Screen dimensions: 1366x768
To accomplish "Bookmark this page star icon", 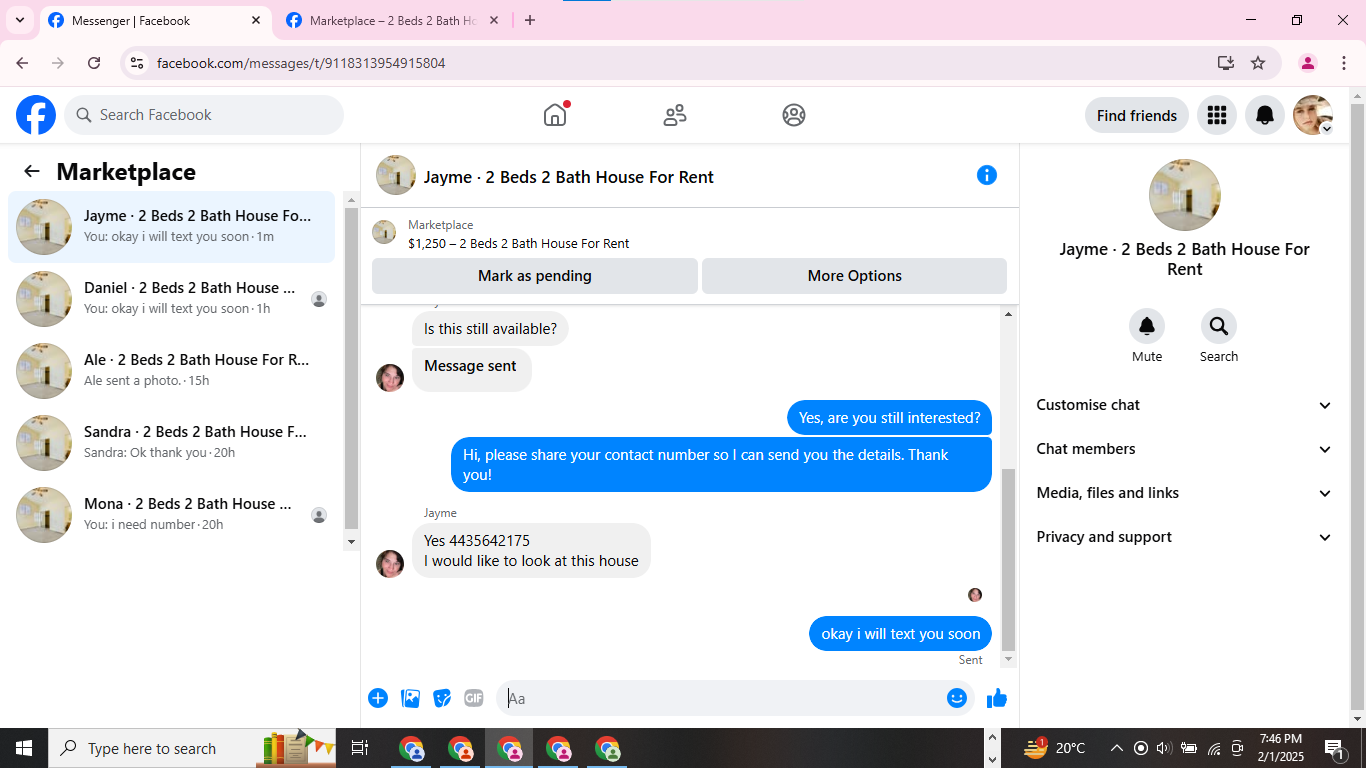I will (x=1258, y=63).
